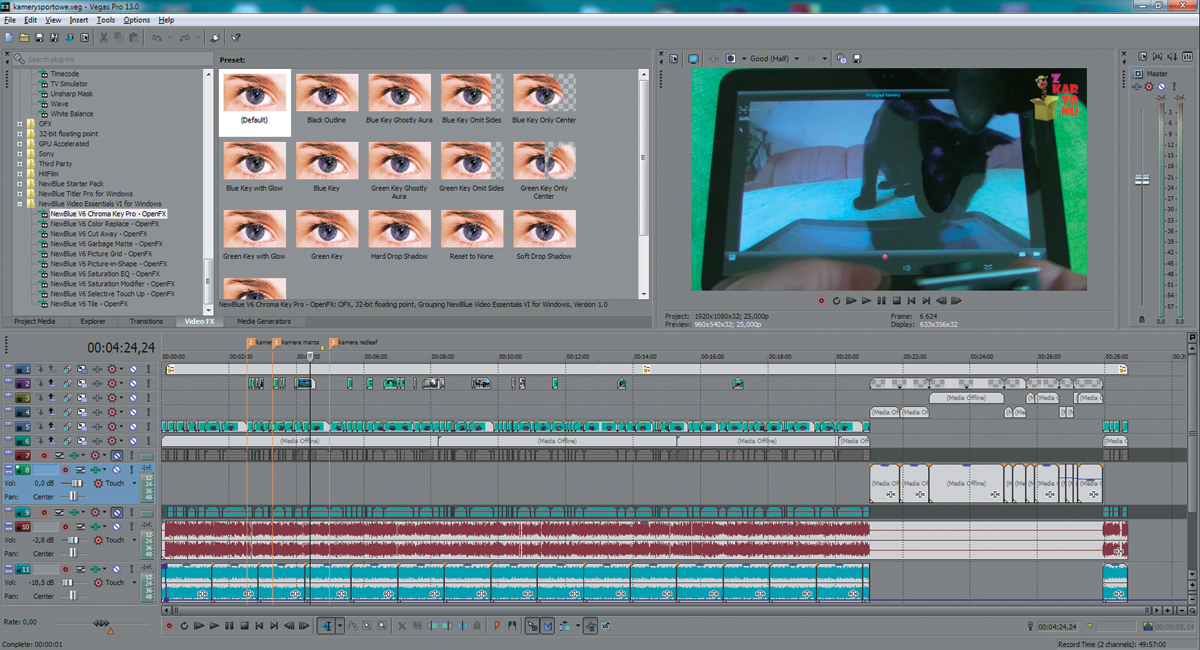Toggle mute on audio track 7
1200x650 pixels.
[118, 455]
